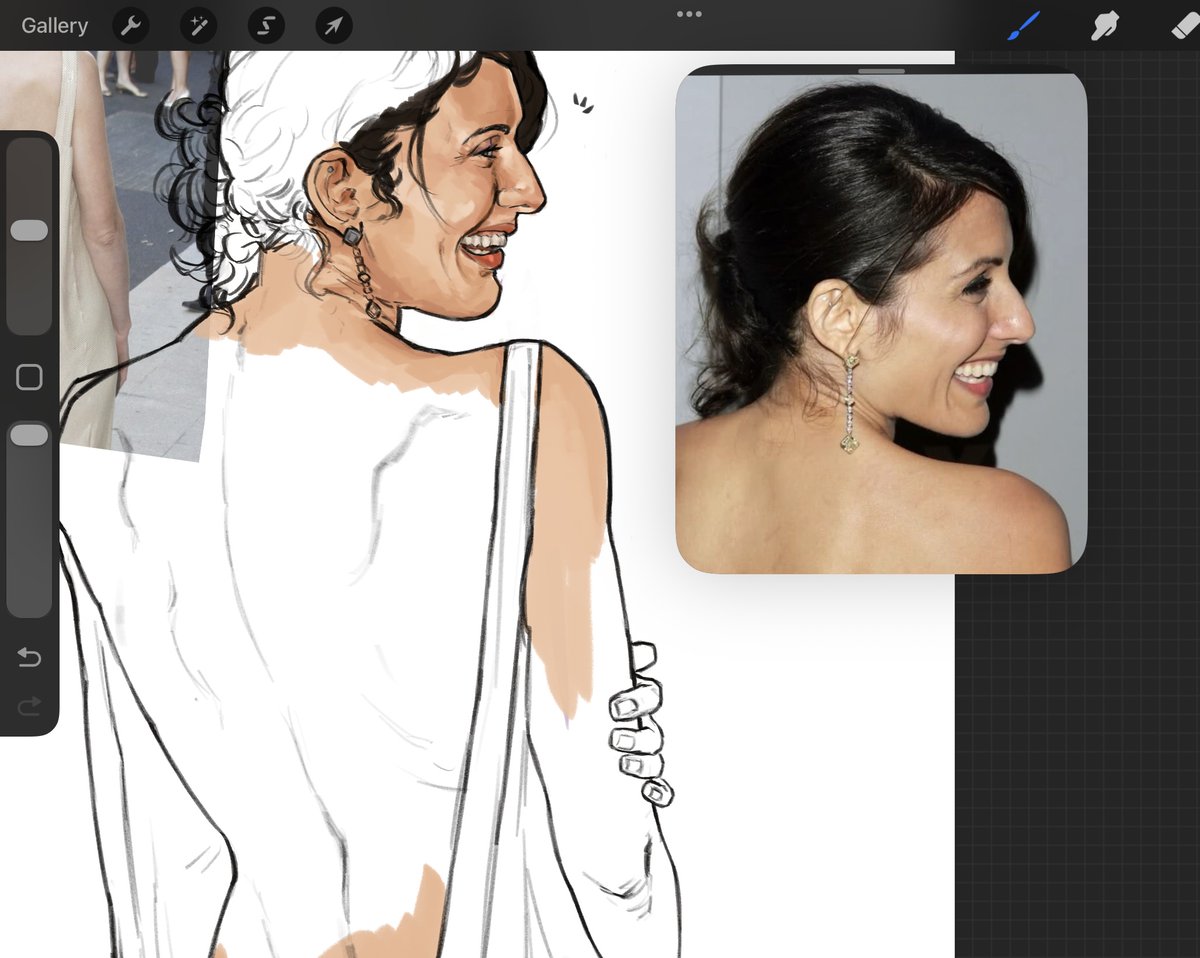This screenshot has width=1200, height=958.
Task: Open fullscreen options with the top ellipsis
Action: (689, 14)
